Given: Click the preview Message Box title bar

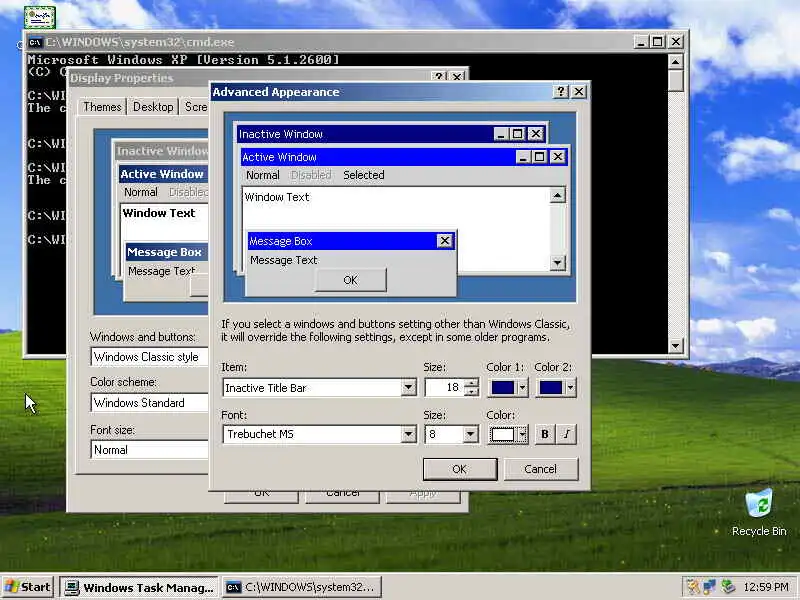Looking at the screenshot, I should tap(342, 241).
